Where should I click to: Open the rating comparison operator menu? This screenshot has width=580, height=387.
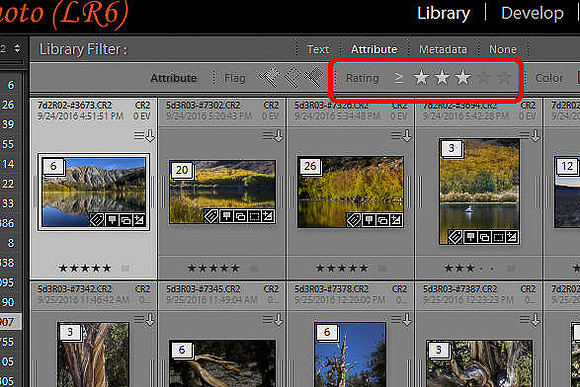coord(398,78)
